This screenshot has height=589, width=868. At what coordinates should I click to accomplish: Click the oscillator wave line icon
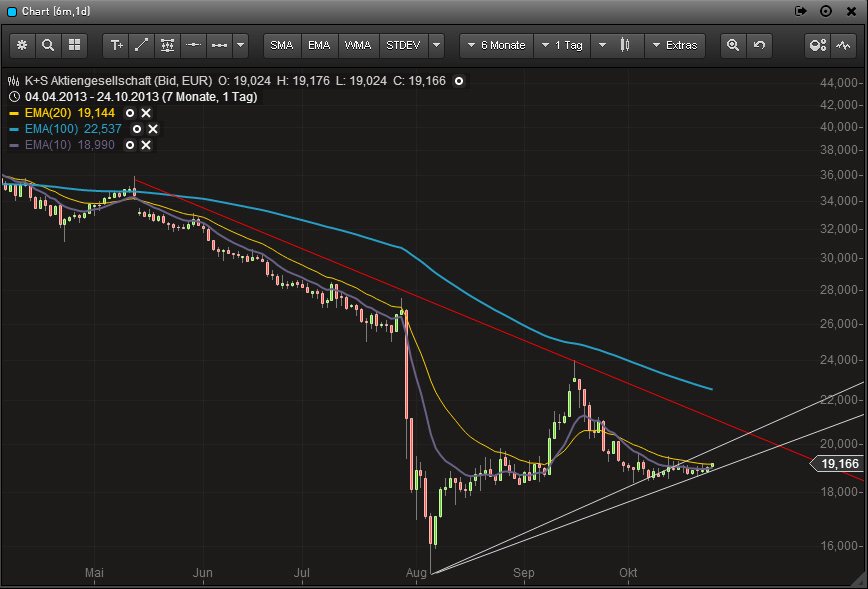[x=843, y=45]
